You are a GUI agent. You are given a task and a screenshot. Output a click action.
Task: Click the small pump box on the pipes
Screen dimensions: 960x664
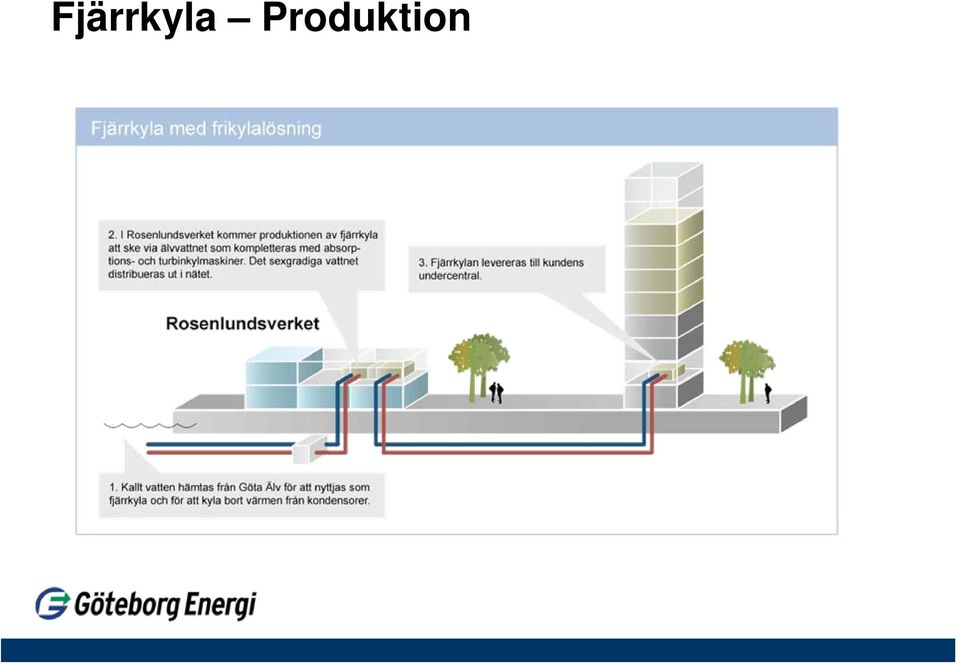[310, 449]
